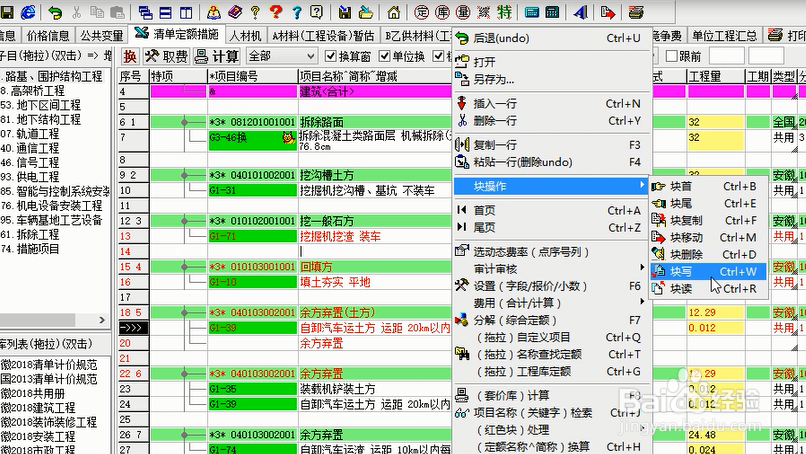
Task: Expand the 块操作 submenu entry
Action: click(552, 186)
